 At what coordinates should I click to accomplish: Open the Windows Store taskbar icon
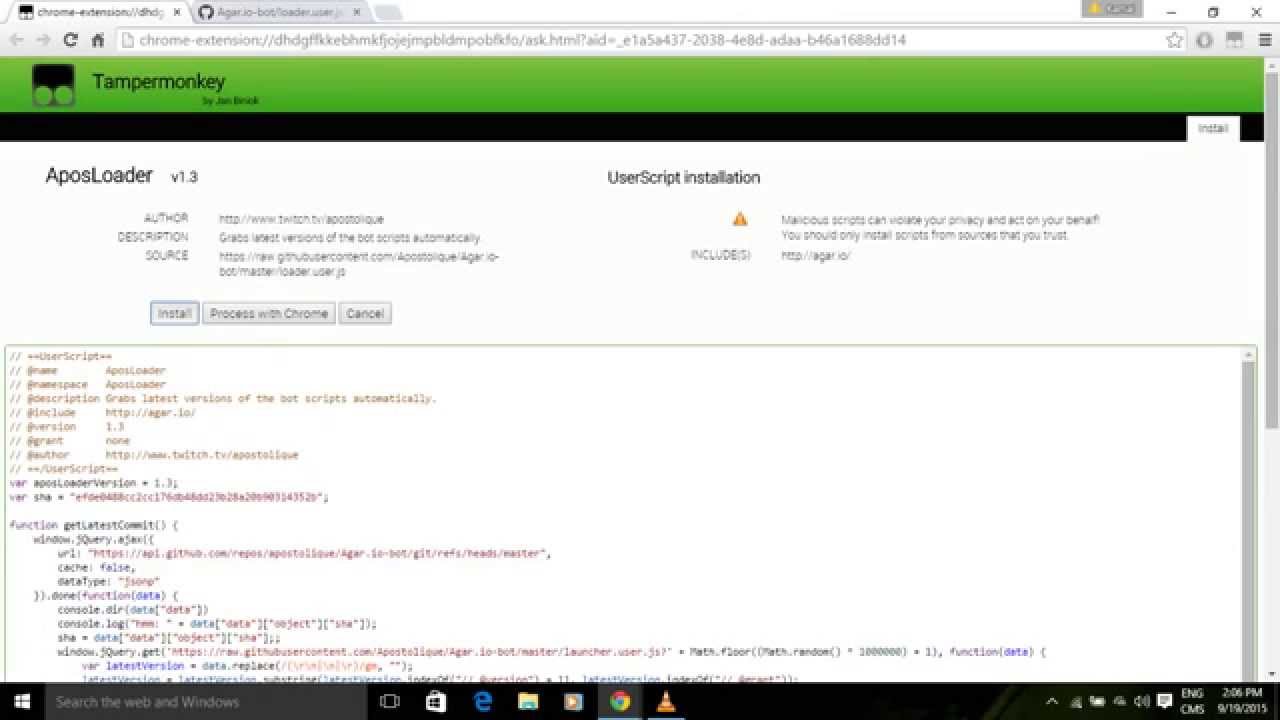436,701
